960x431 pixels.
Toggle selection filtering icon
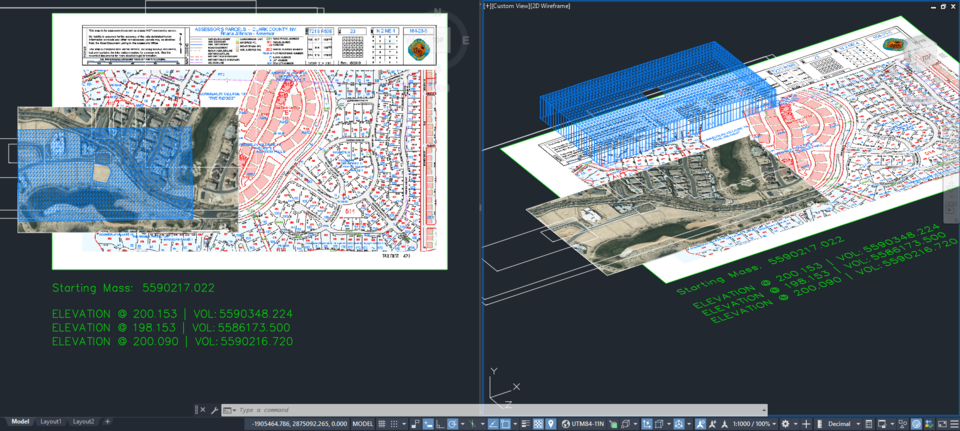coord(659,424)
